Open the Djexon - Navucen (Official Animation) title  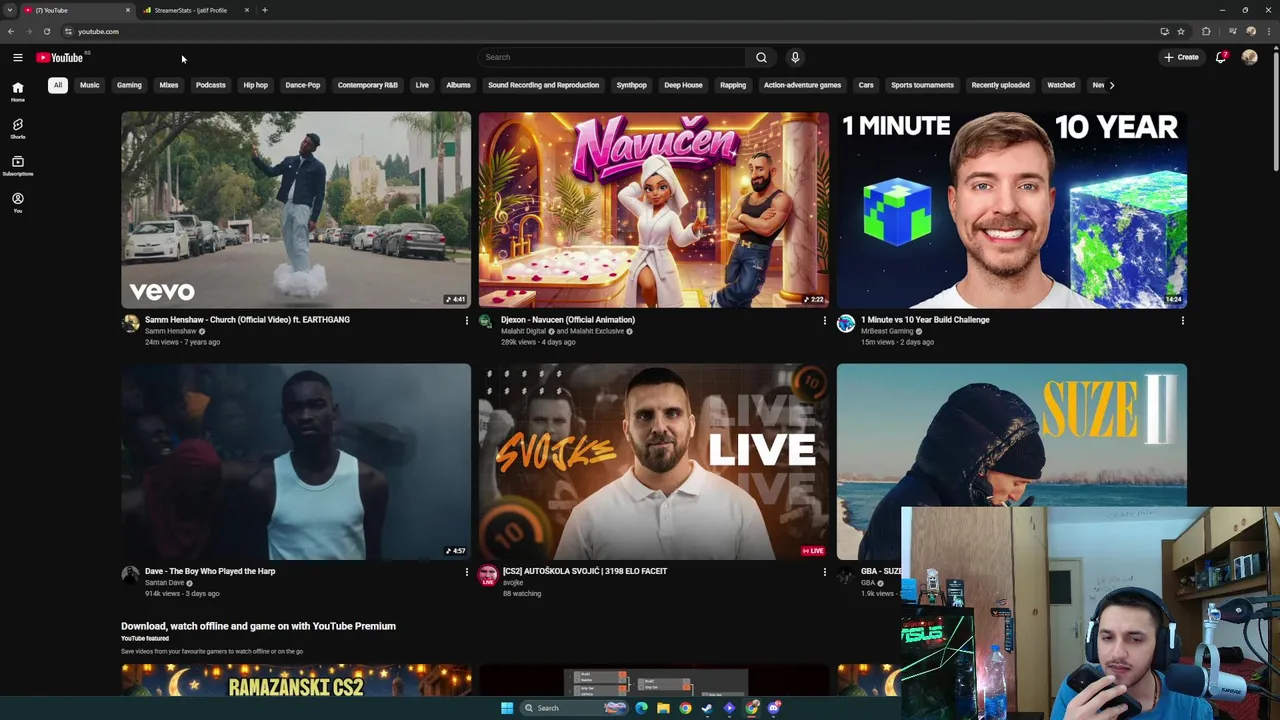point(568,320)
